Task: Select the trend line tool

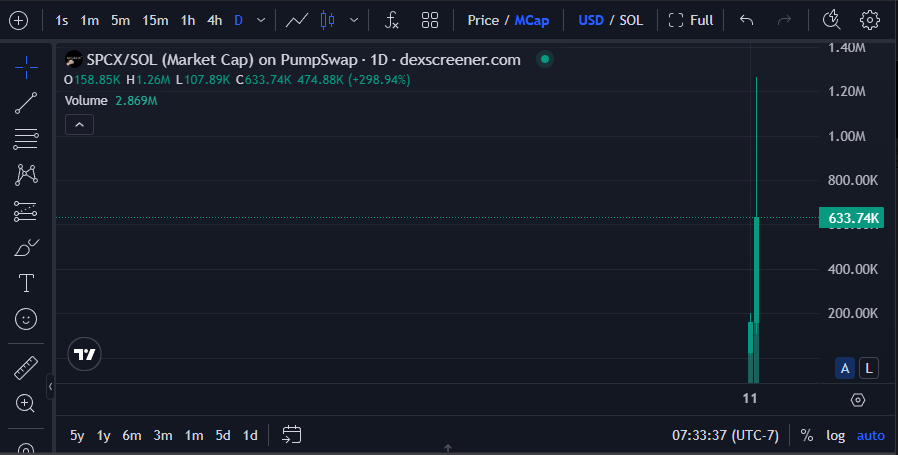Action: 26,103
